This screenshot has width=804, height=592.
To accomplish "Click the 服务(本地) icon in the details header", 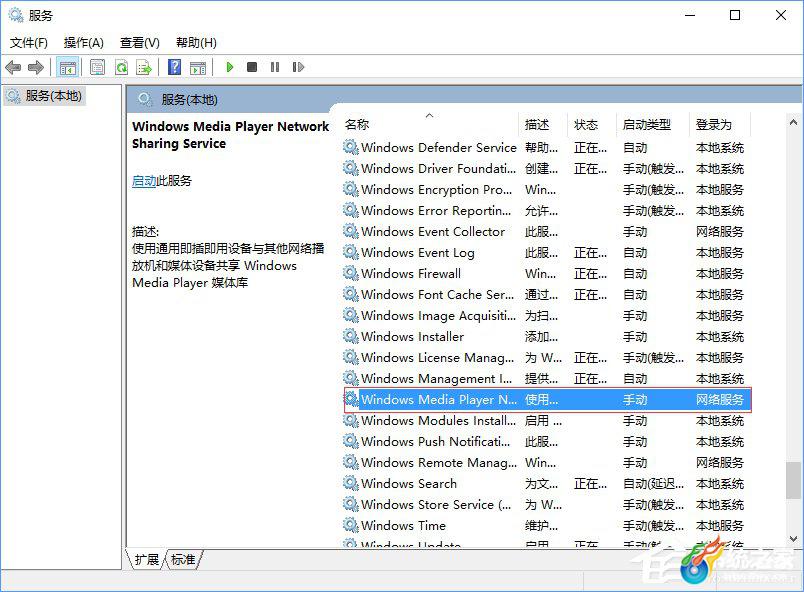I will click(145, 99).
